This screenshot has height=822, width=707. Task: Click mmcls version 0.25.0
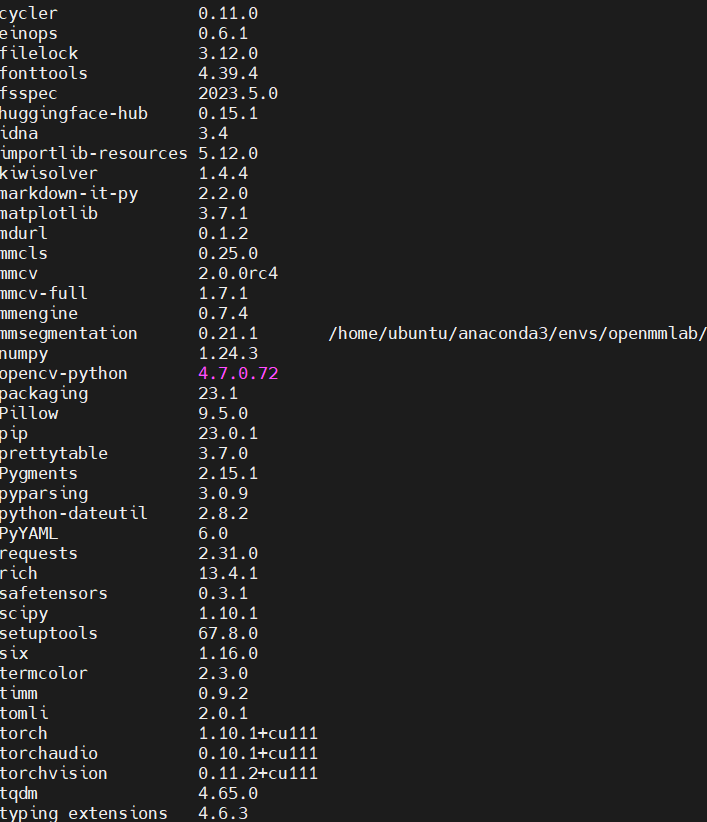(228, 254)
